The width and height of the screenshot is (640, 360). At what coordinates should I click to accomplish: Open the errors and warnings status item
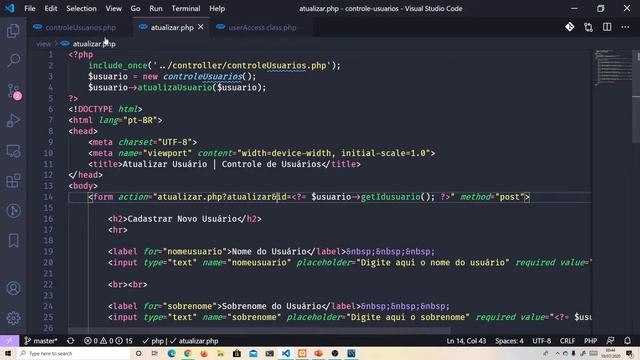[108, 340]
